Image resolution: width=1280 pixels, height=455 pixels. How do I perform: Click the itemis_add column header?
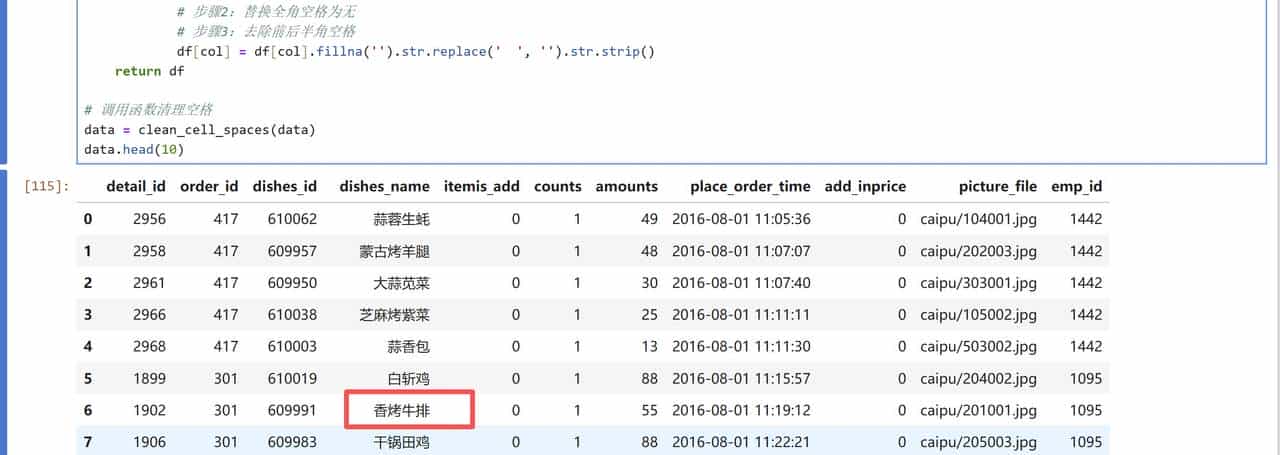coord(482,186)
